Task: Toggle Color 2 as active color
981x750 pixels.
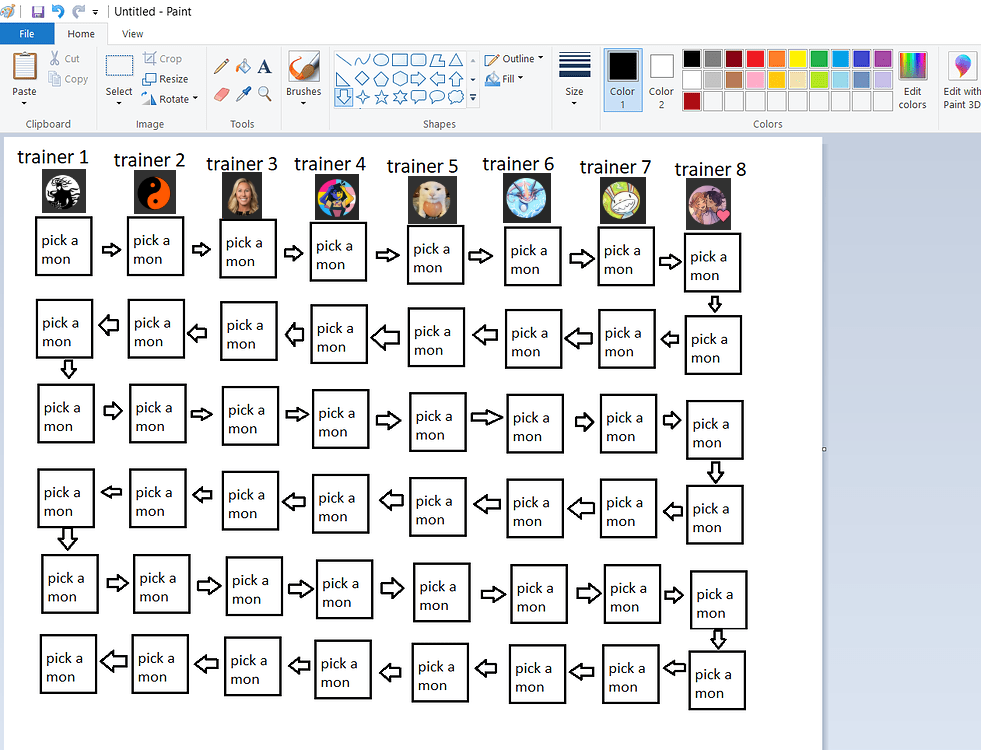Action: pyautogui.click(x=661, y=80)
